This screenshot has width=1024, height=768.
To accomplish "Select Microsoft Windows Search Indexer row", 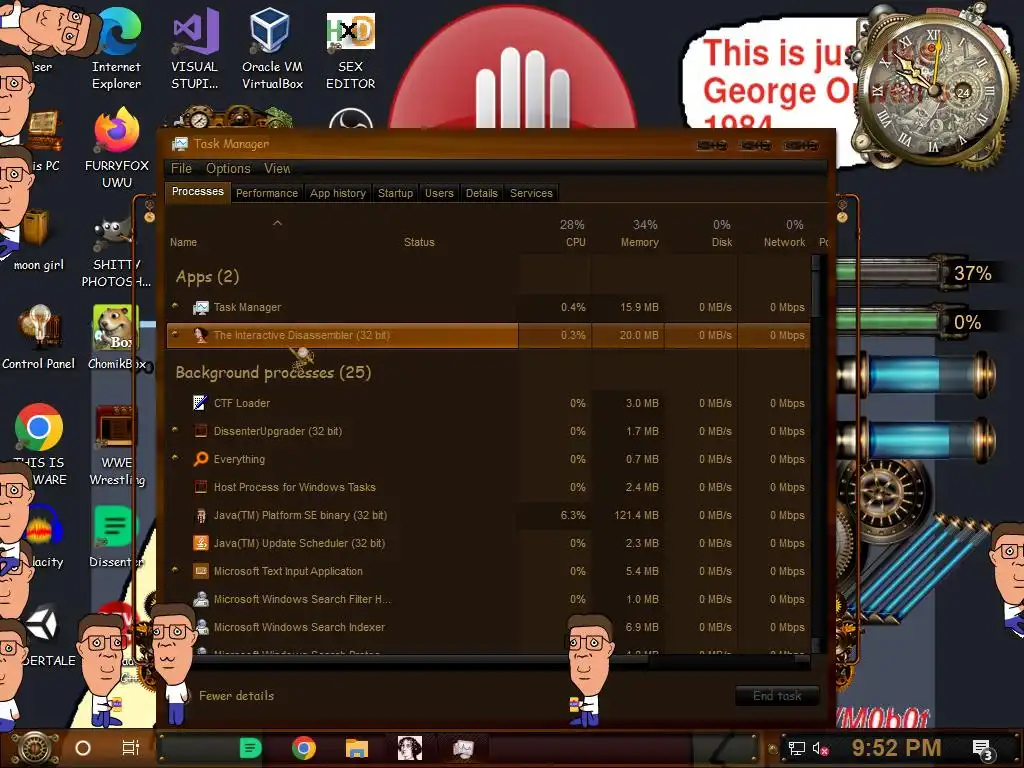I will pos(488,627).
